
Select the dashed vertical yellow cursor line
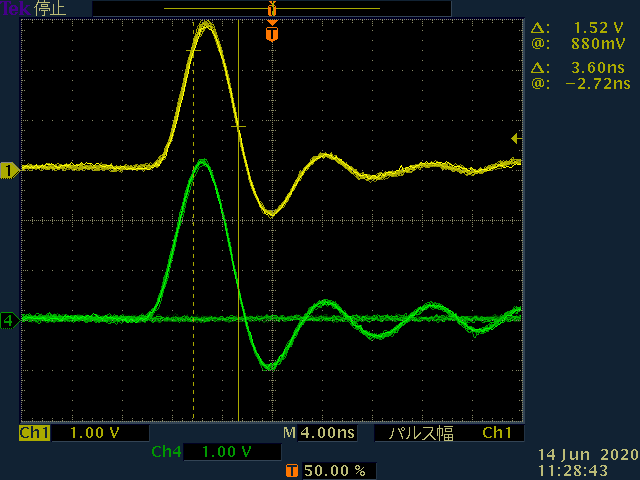(193, 220)
